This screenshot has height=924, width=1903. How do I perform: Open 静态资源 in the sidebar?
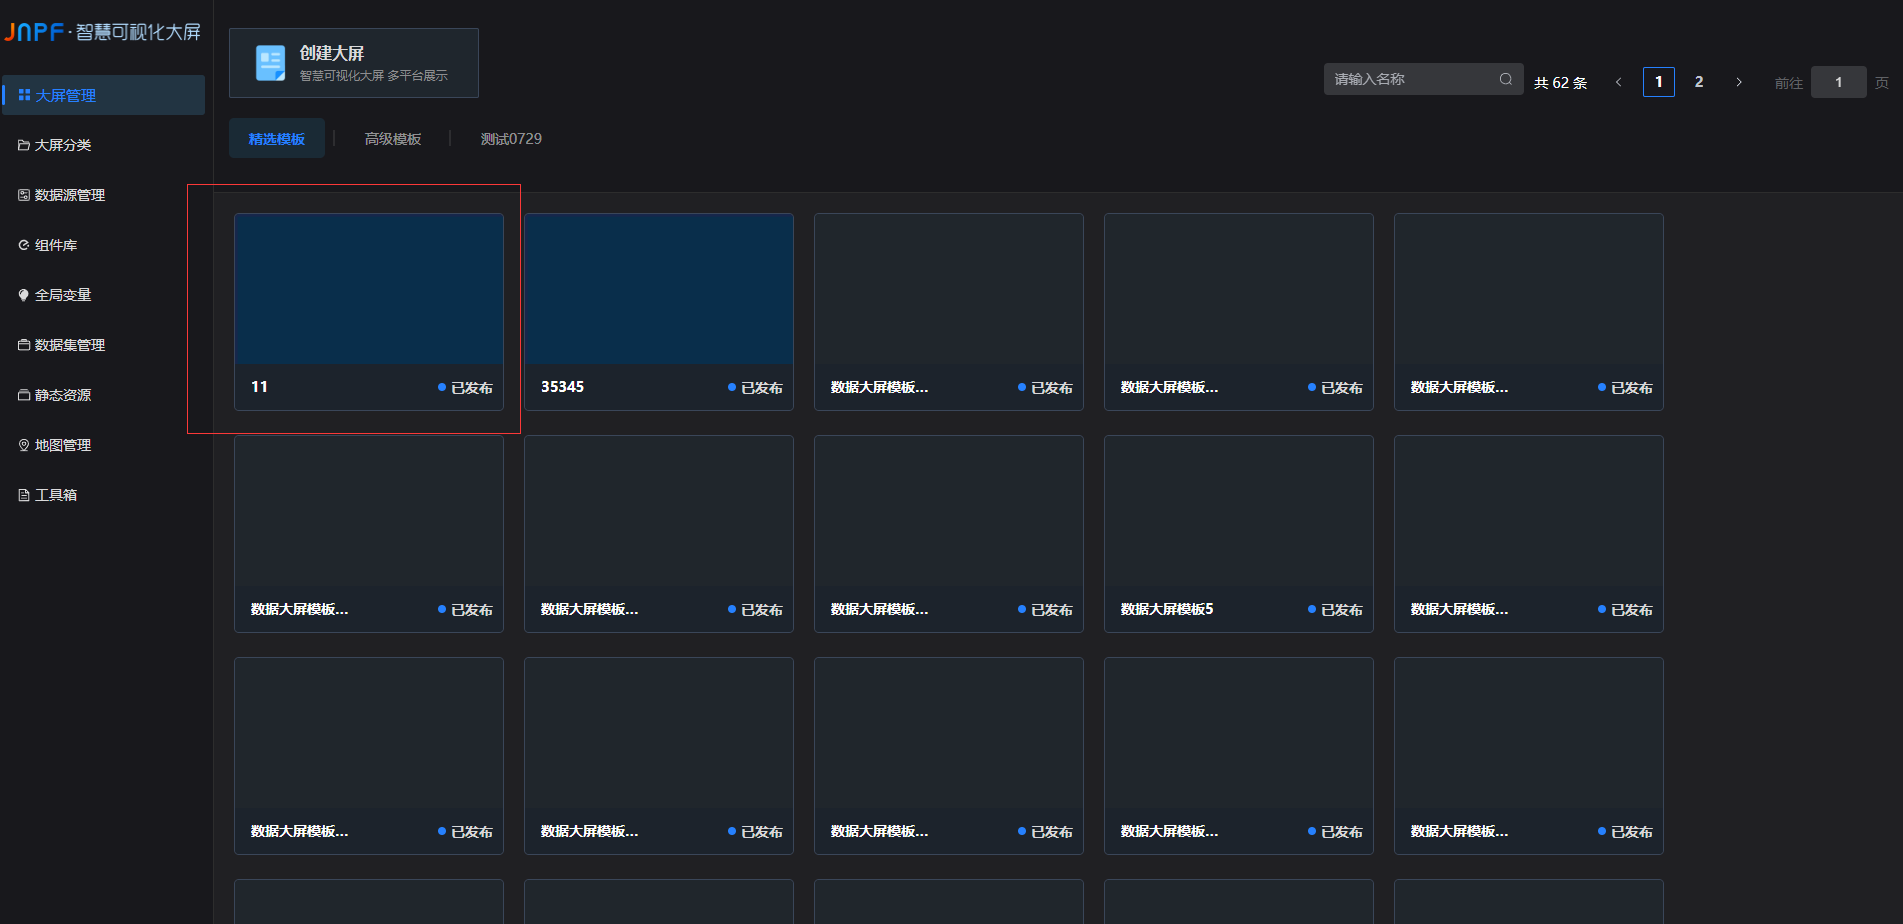coord(103,395)
